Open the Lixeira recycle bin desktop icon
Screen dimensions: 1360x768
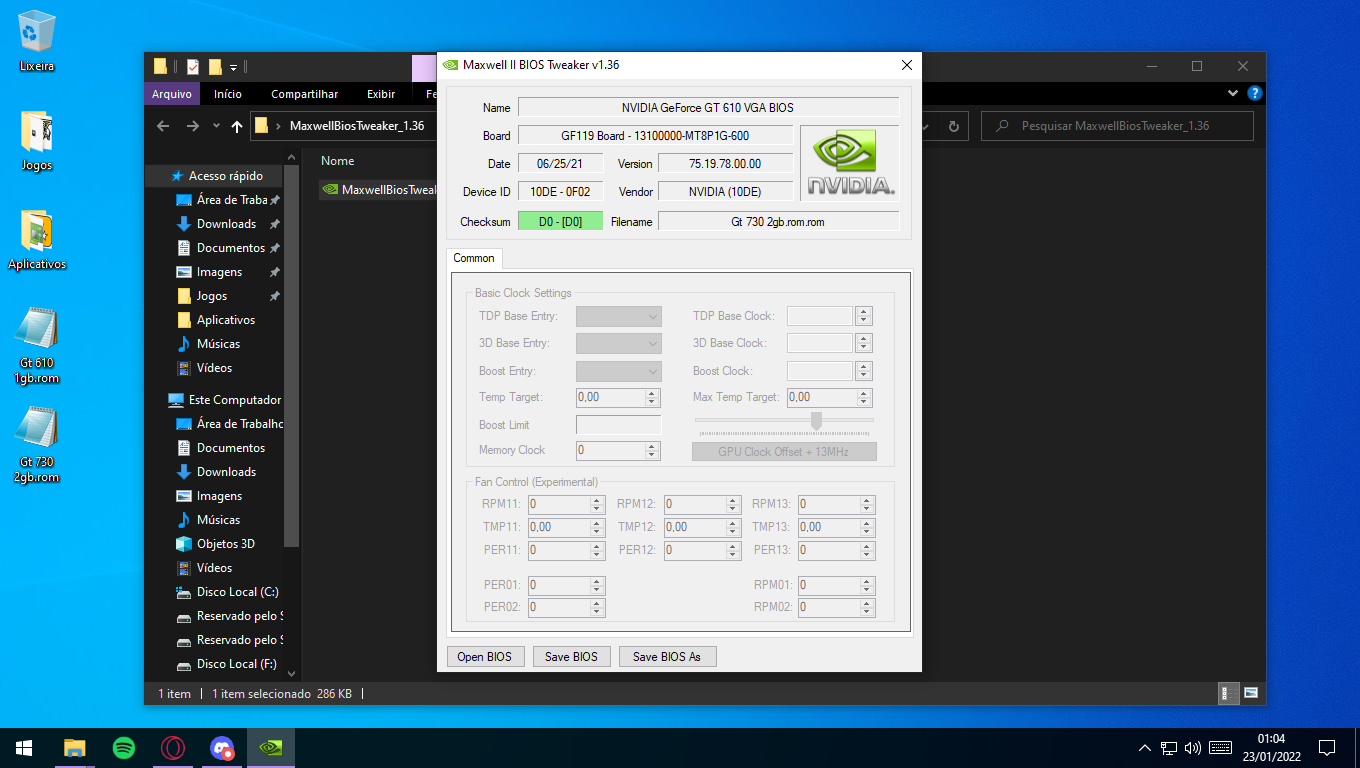click(37, 41)
